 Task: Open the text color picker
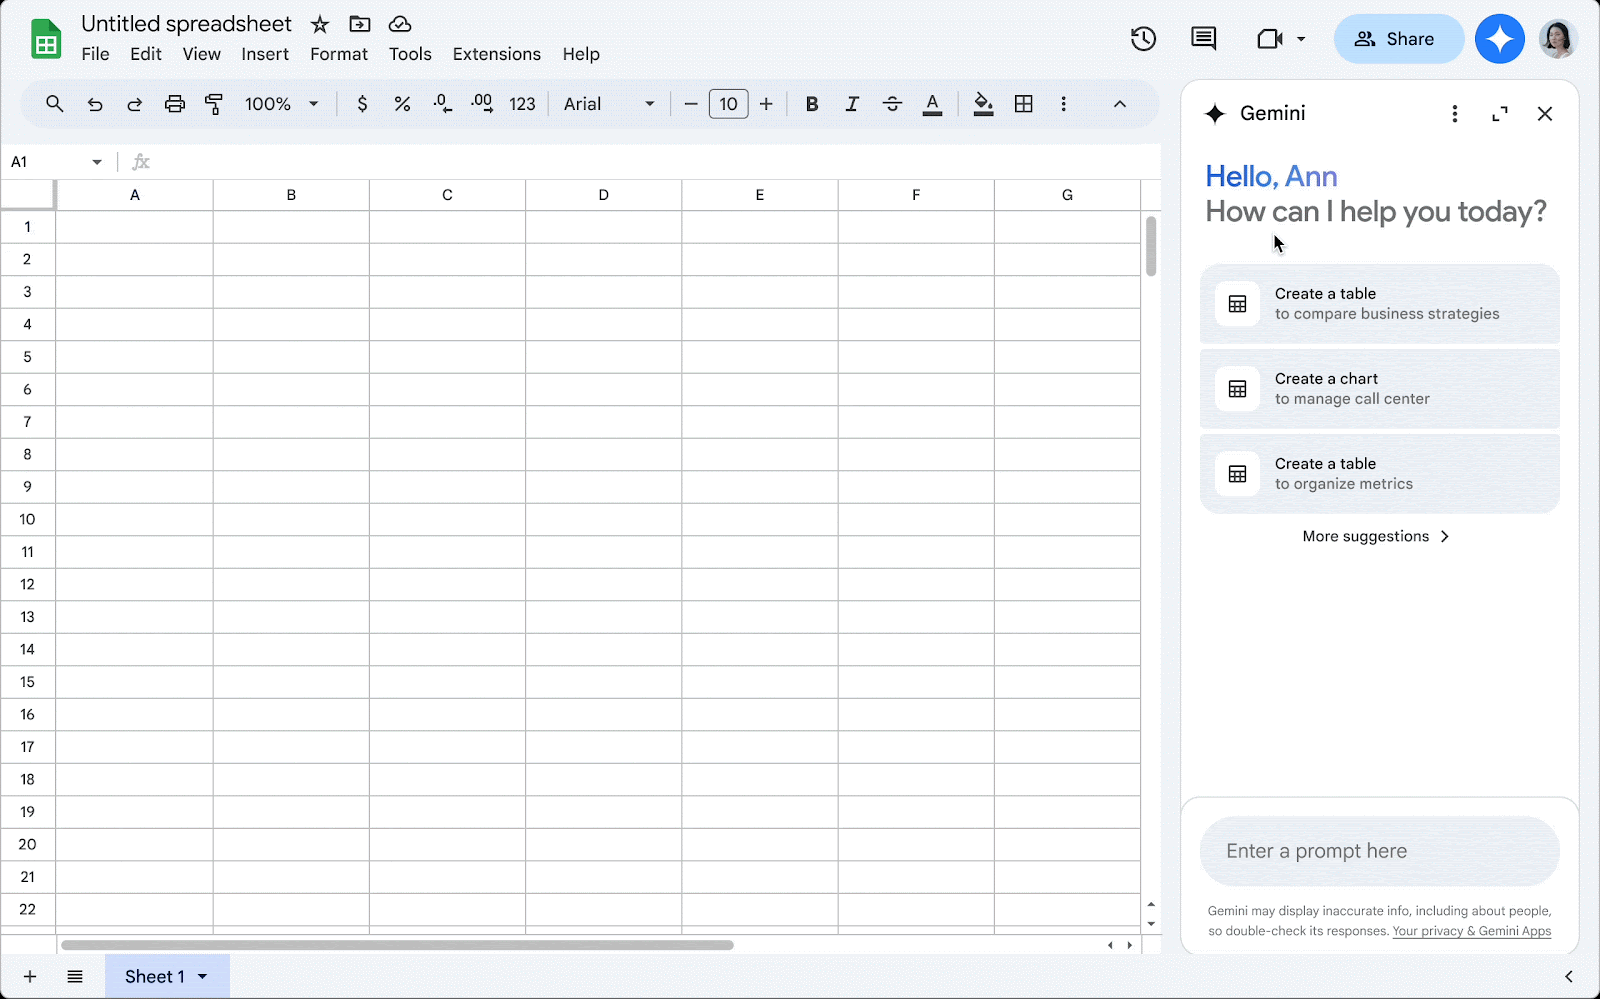pos(932,103)
